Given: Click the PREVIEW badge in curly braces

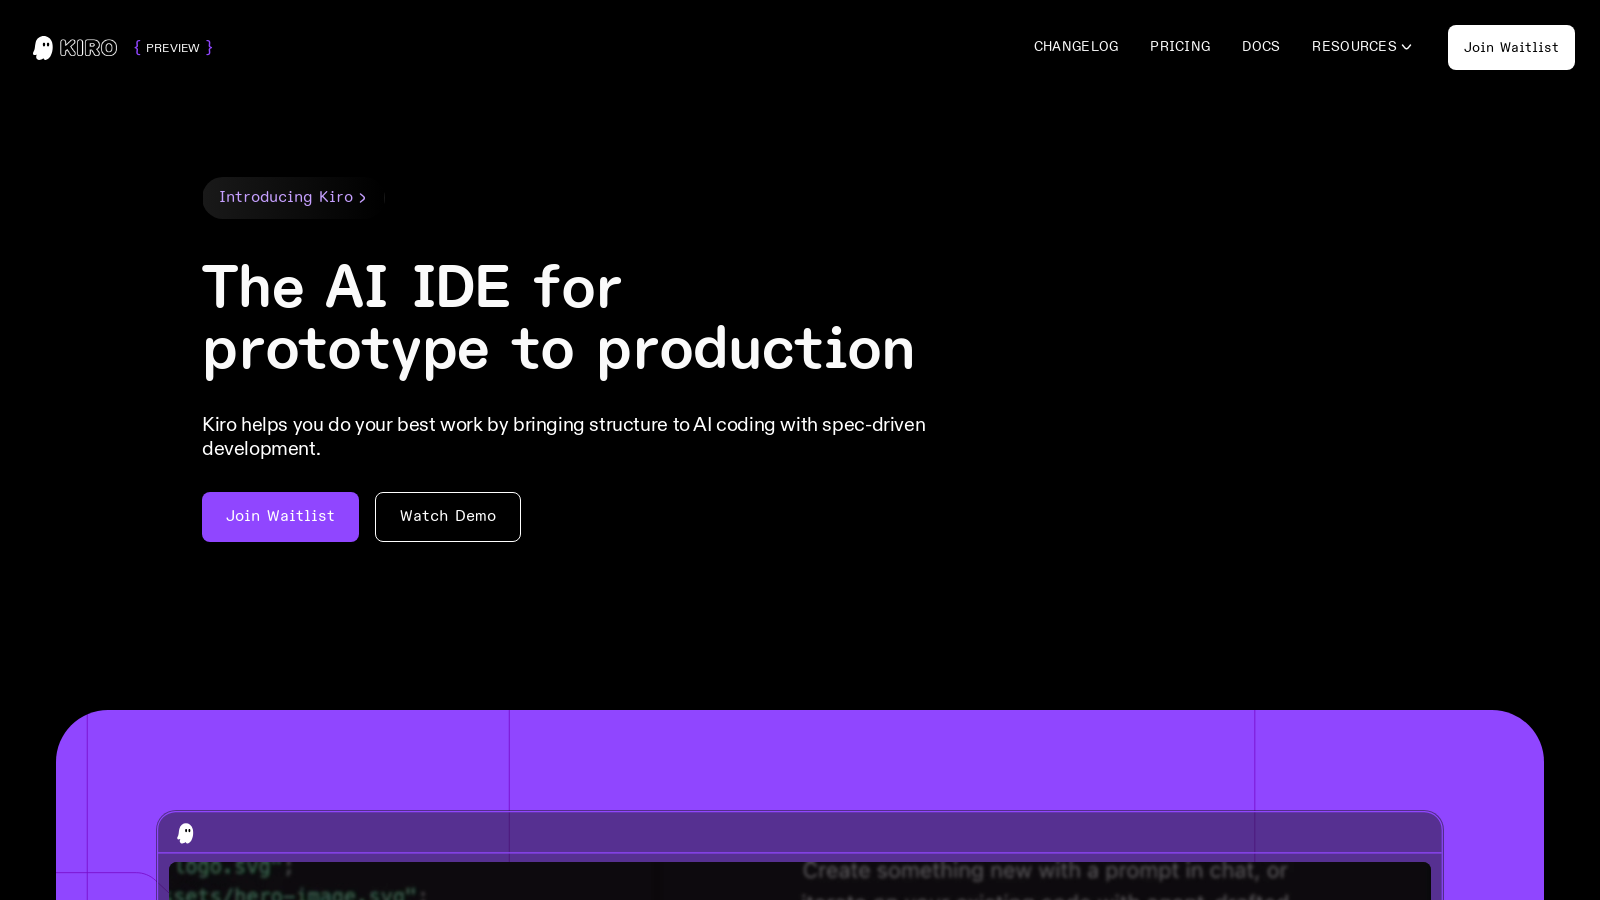Looking at the screenshot, I should pyautogui.click(x=173, y=48).
